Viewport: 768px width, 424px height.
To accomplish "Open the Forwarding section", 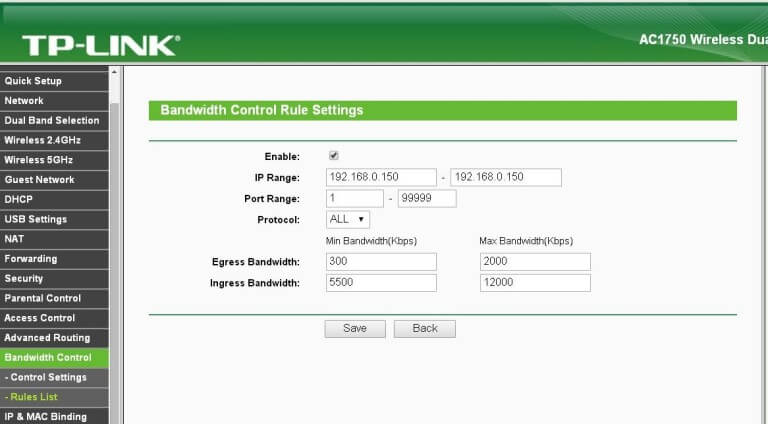I will (54, 259).
